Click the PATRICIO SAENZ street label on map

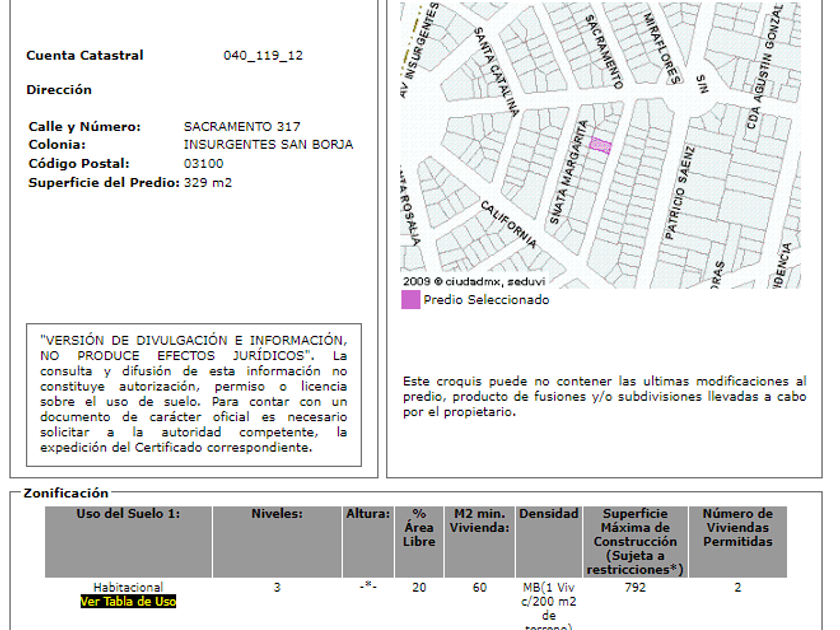point(679,192)
